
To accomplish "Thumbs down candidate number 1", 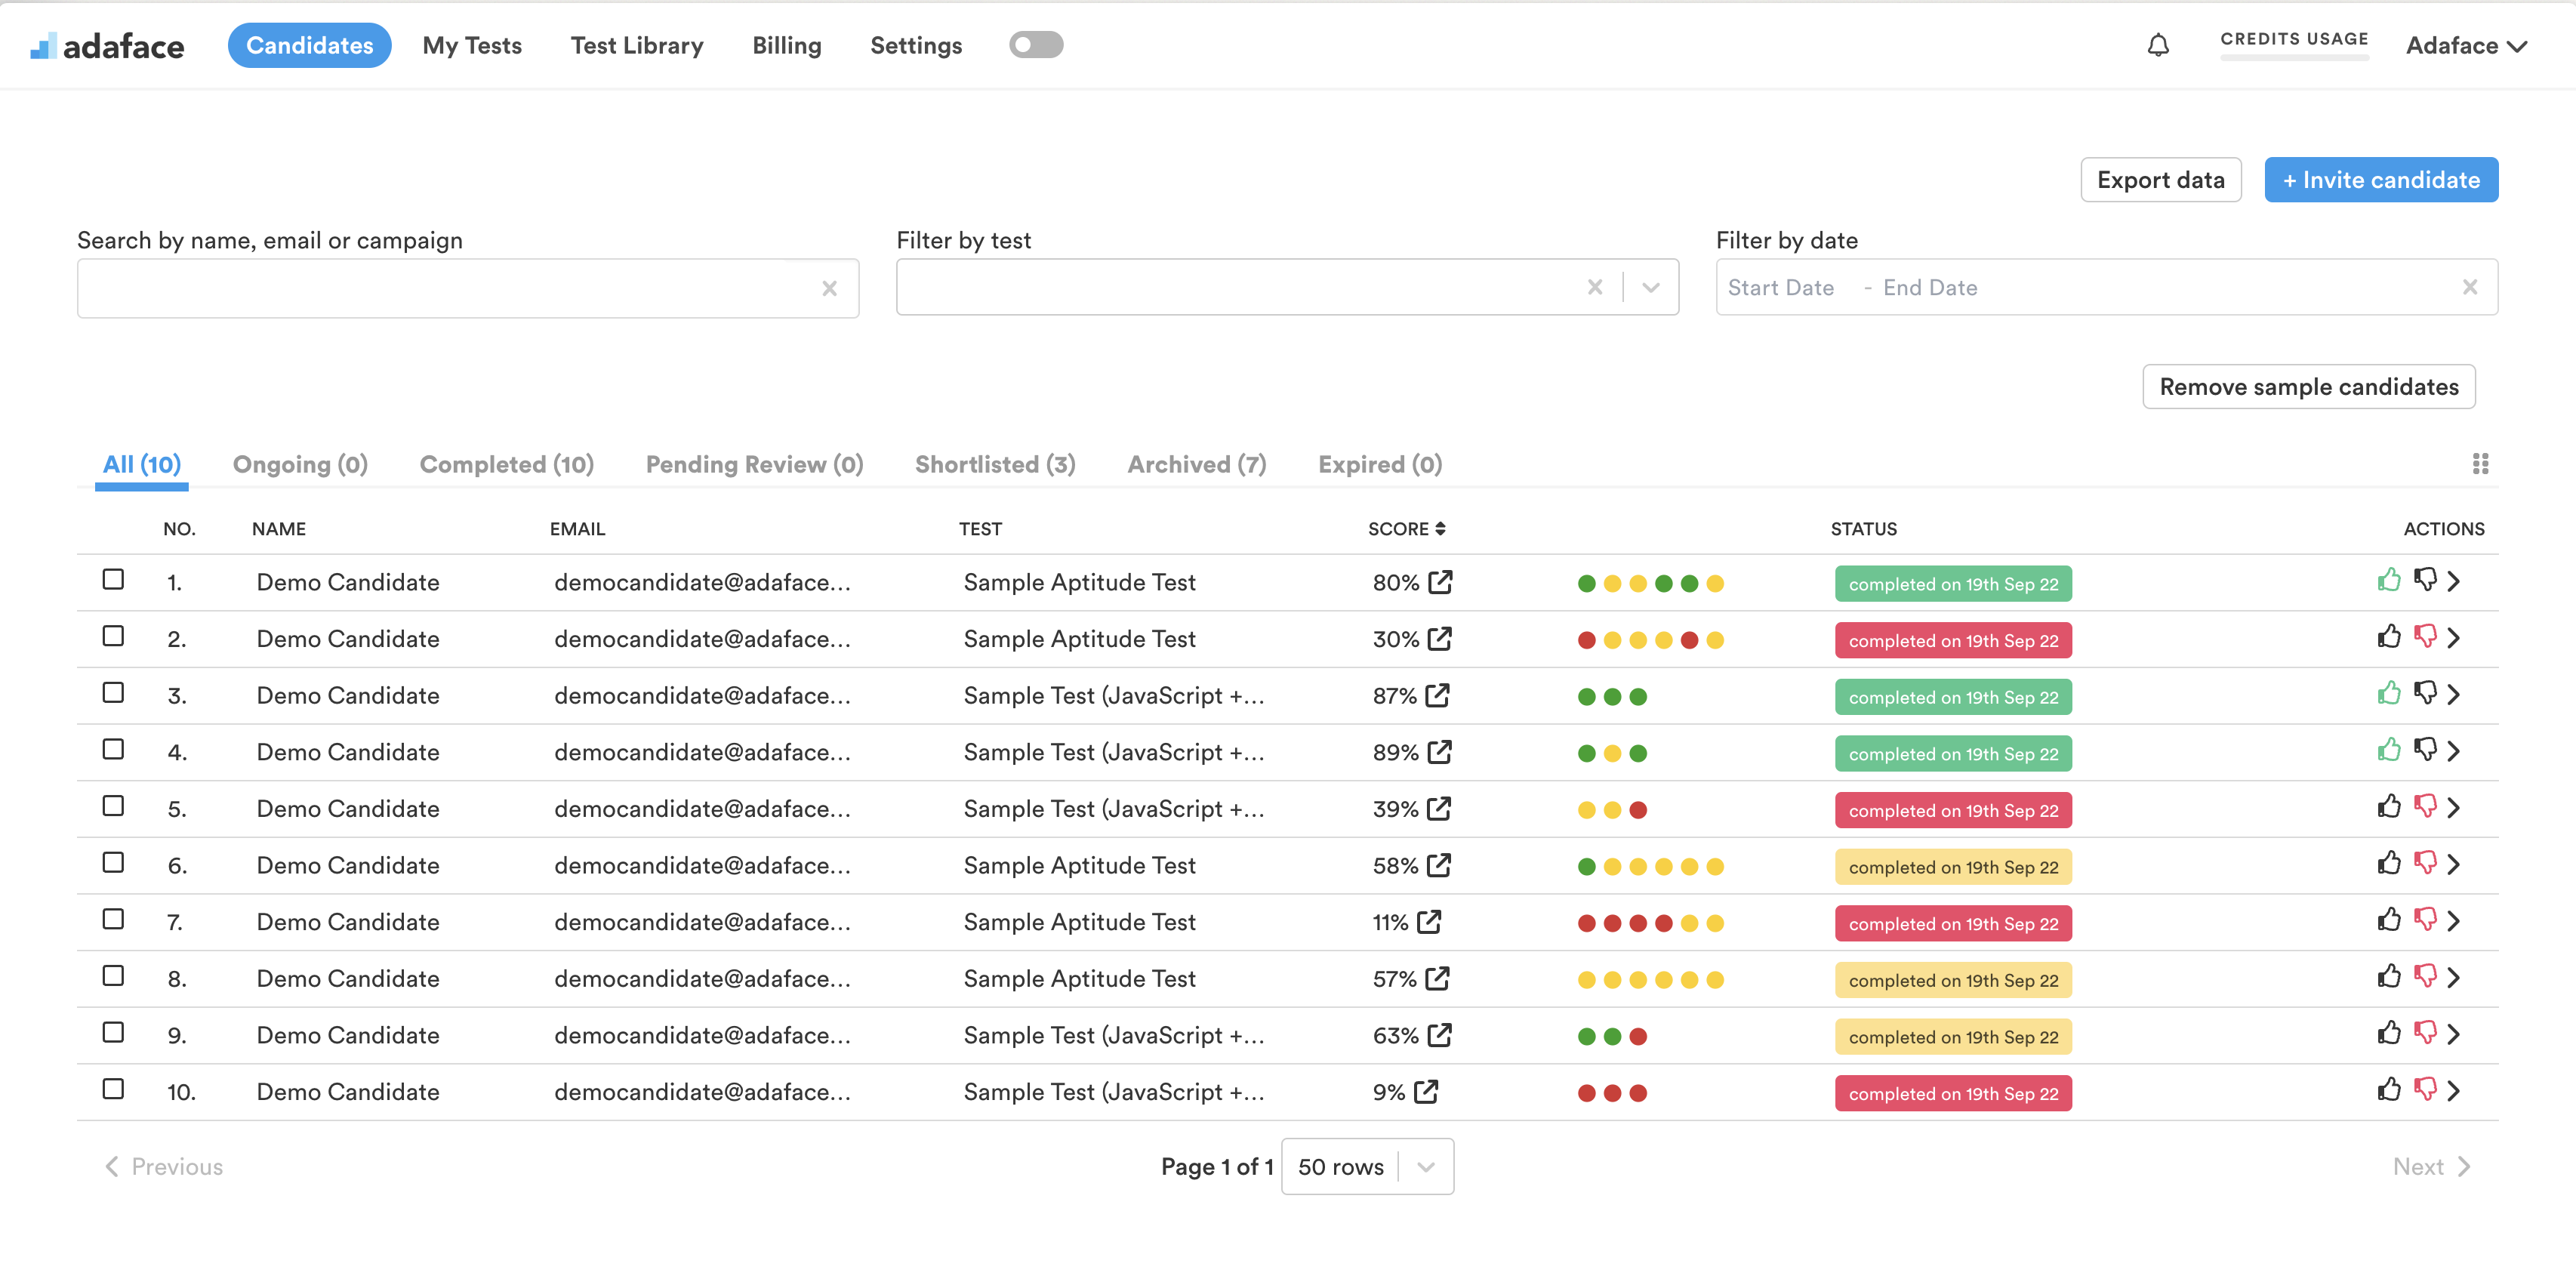I will pos(2425,580).
